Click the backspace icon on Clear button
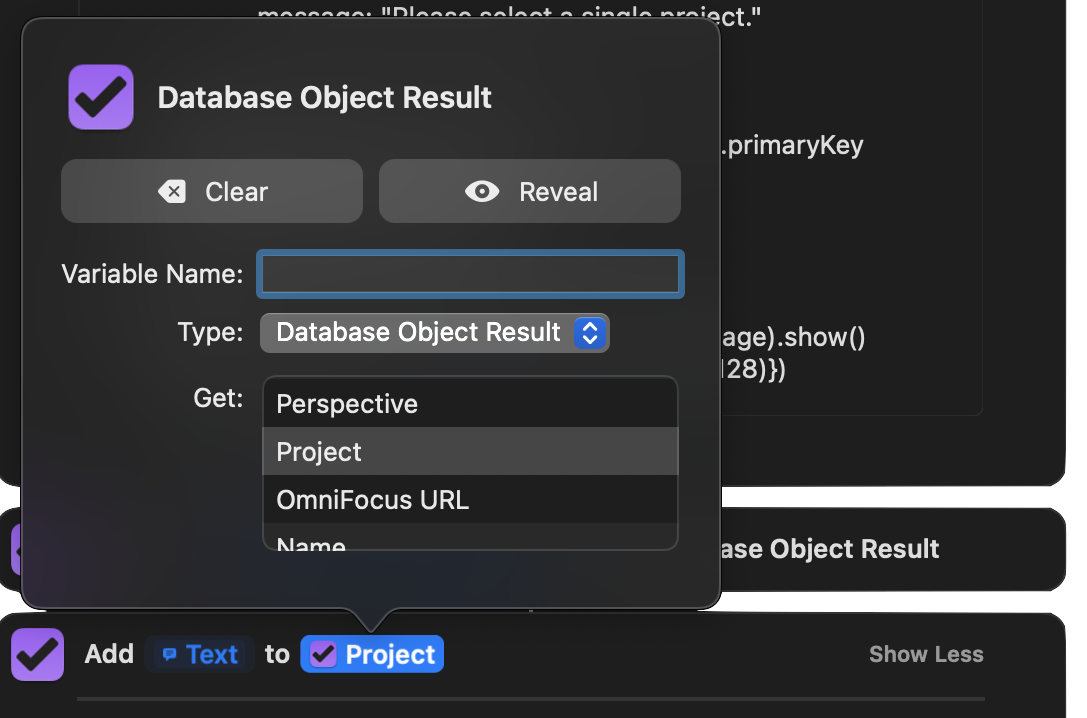This screenshot has width=1087, height=718. (172, 192)
